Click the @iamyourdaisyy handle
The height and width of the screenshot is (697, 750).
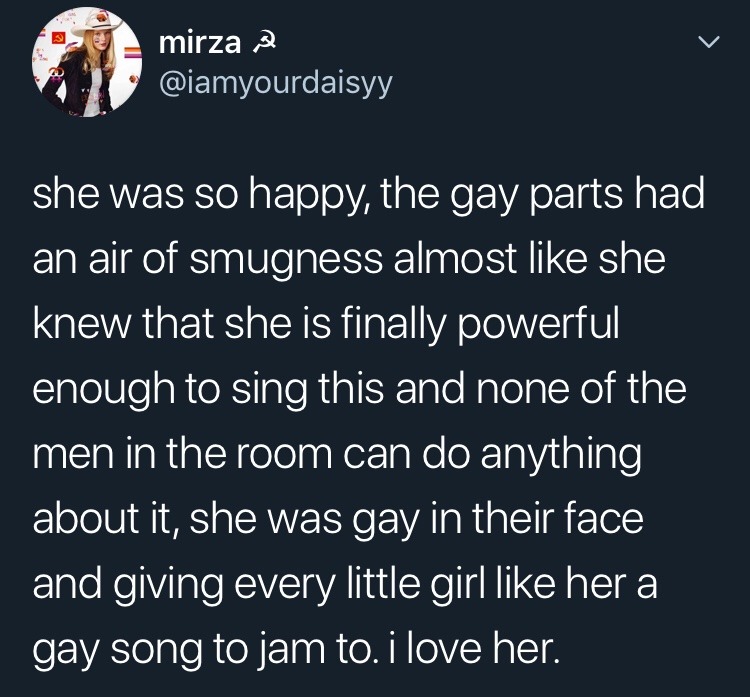point(276,84)
